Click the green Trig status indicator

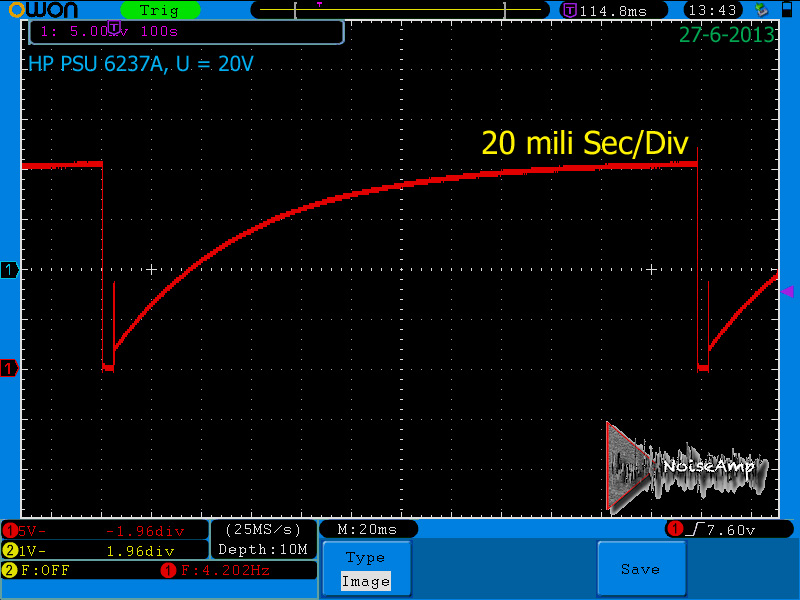[160, 10]
